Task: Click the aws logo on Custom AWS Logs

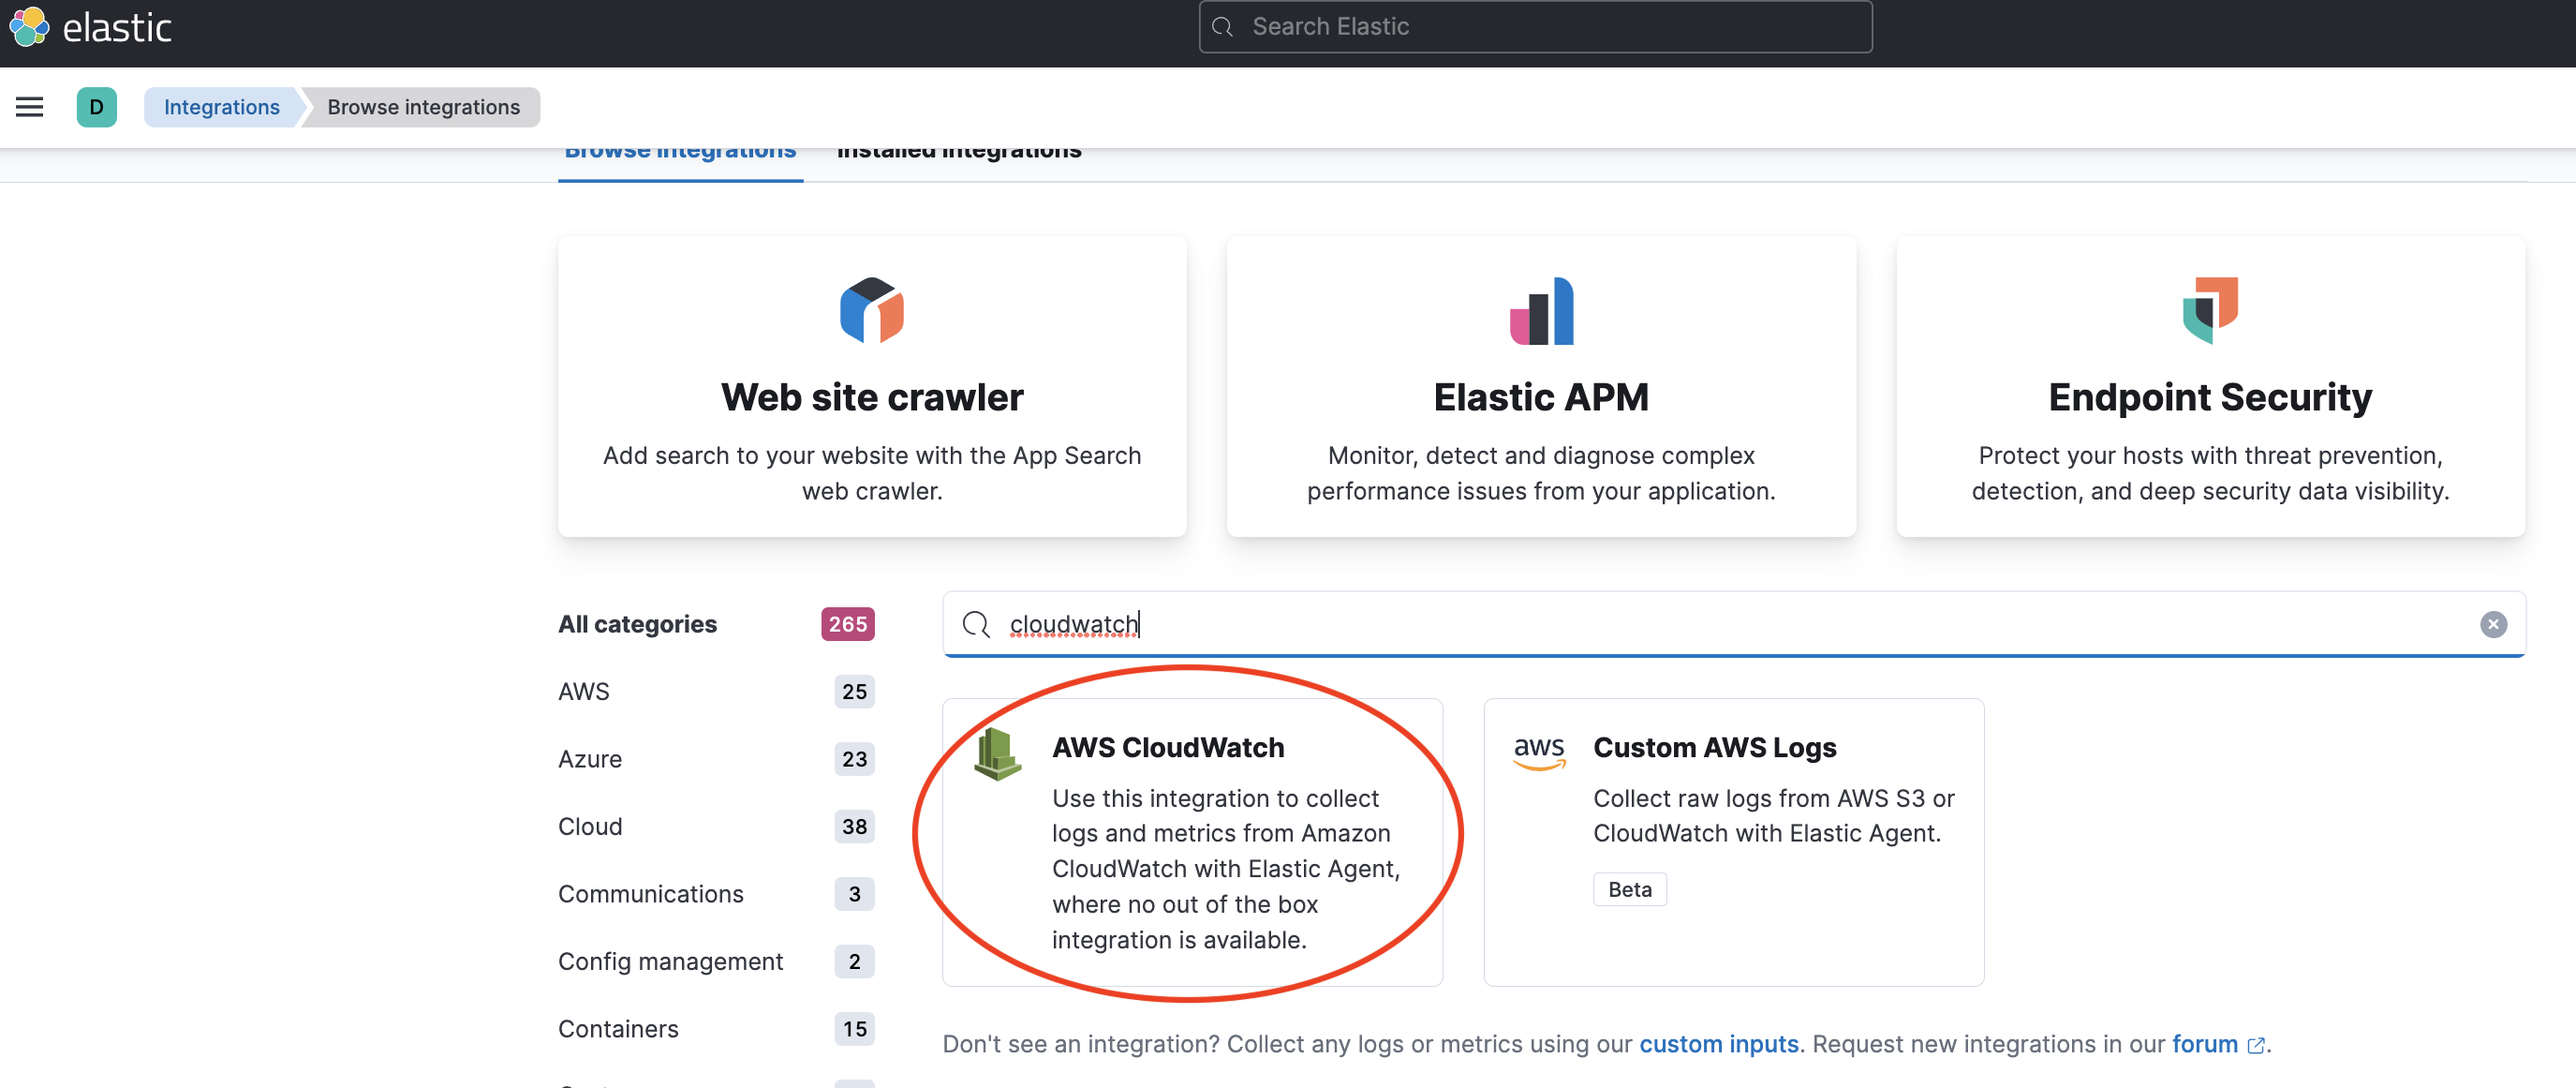Action: [1538, 752]
